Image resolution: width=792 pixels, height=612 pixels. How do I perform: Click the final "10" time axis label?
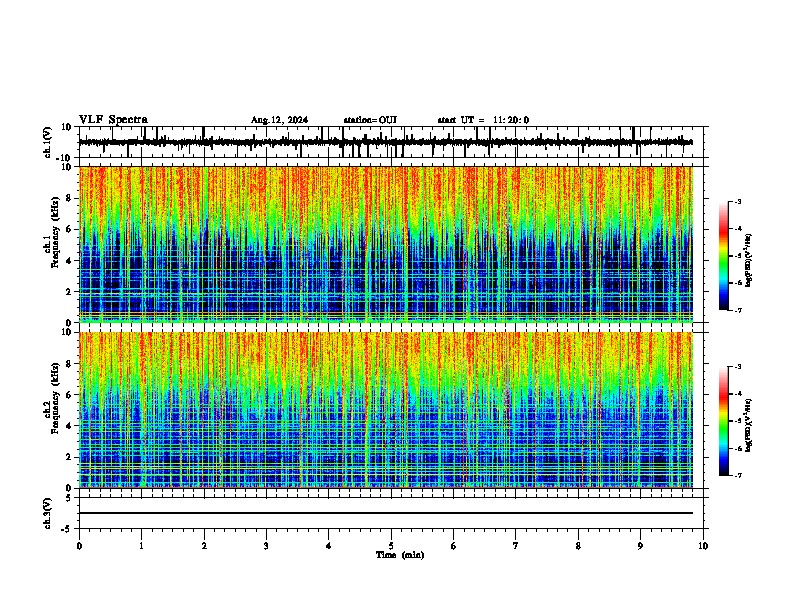coord(703,546)
